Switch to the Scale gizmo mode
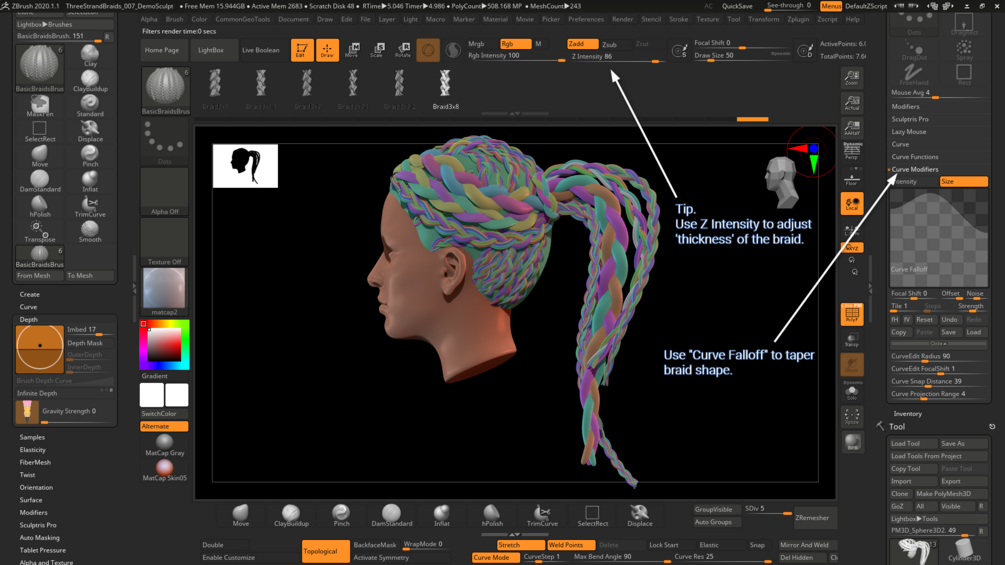Screen dimensions: 1005x565 coord(377,50)
